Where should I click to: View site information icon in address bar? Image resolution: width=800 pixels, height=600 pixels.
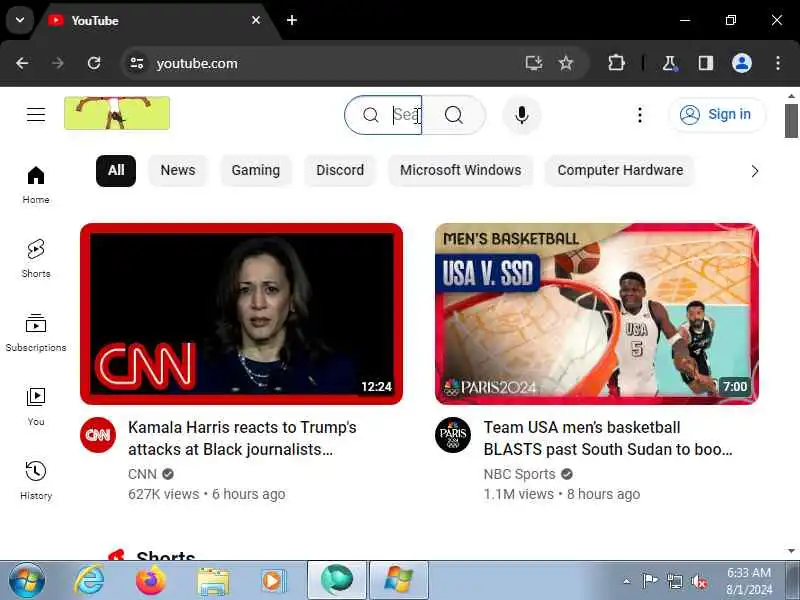[137, 63]
